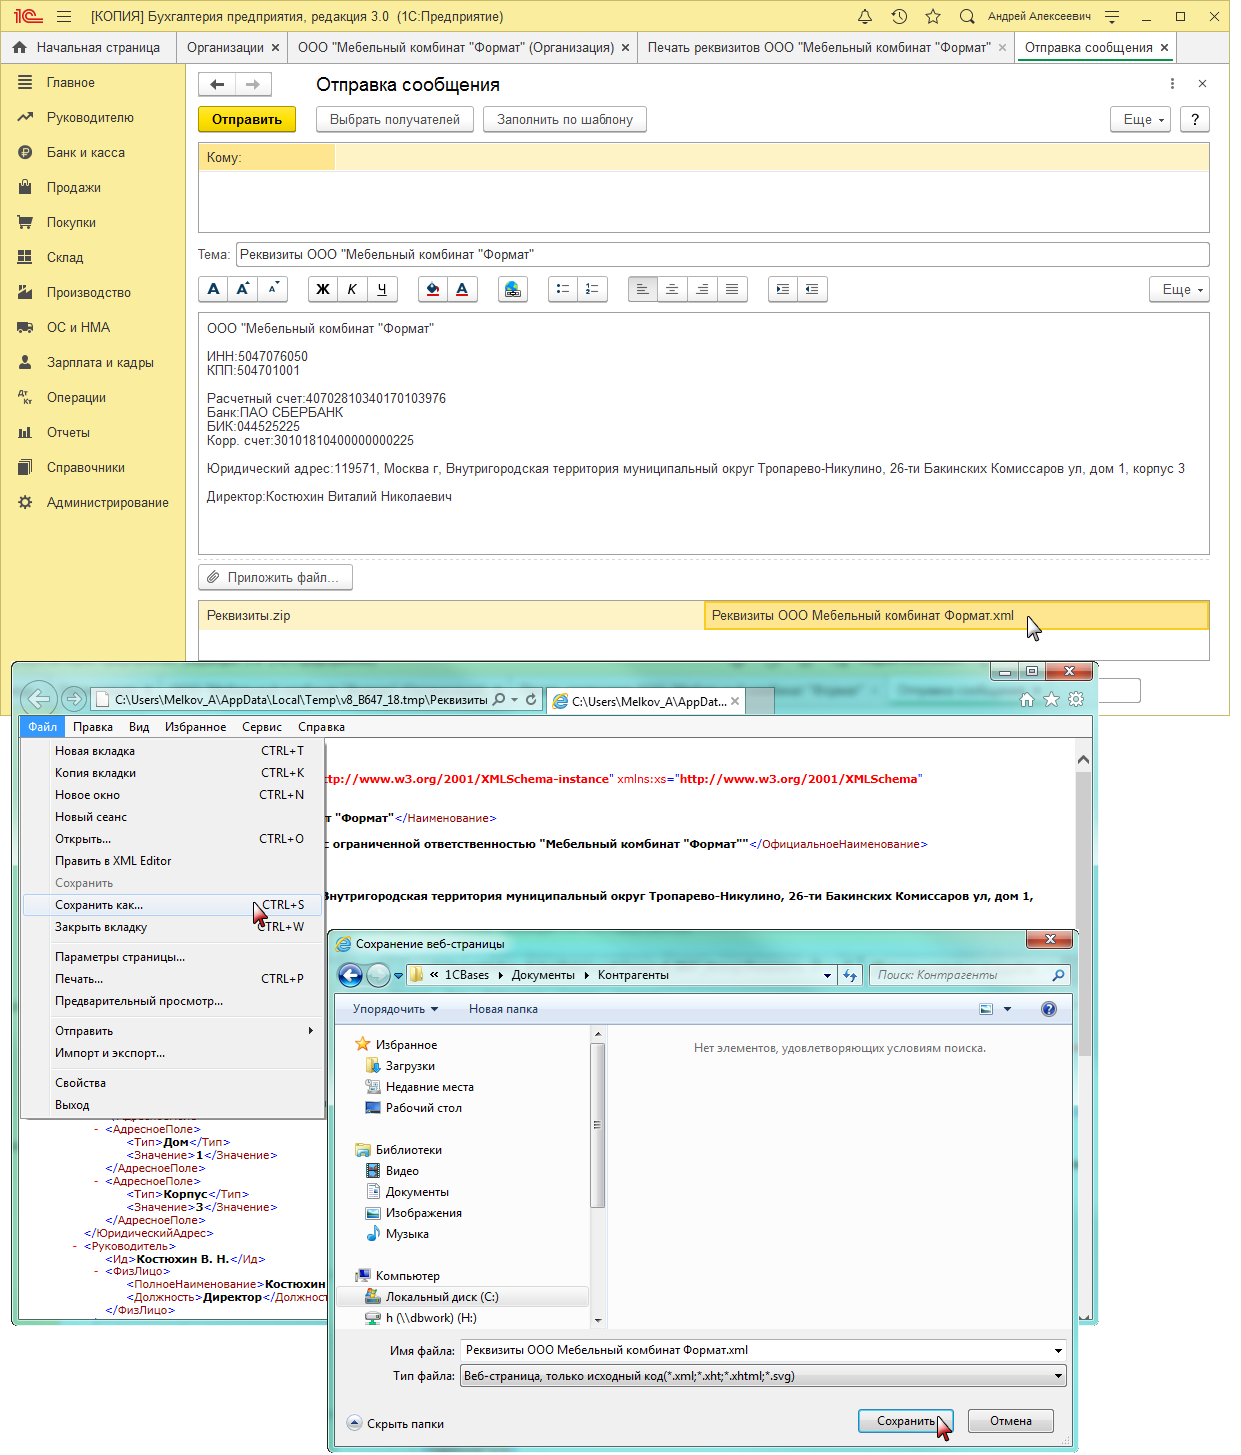Increase font size in message editor
The width and height of the screenshot is (1241, 1455).
243,289
